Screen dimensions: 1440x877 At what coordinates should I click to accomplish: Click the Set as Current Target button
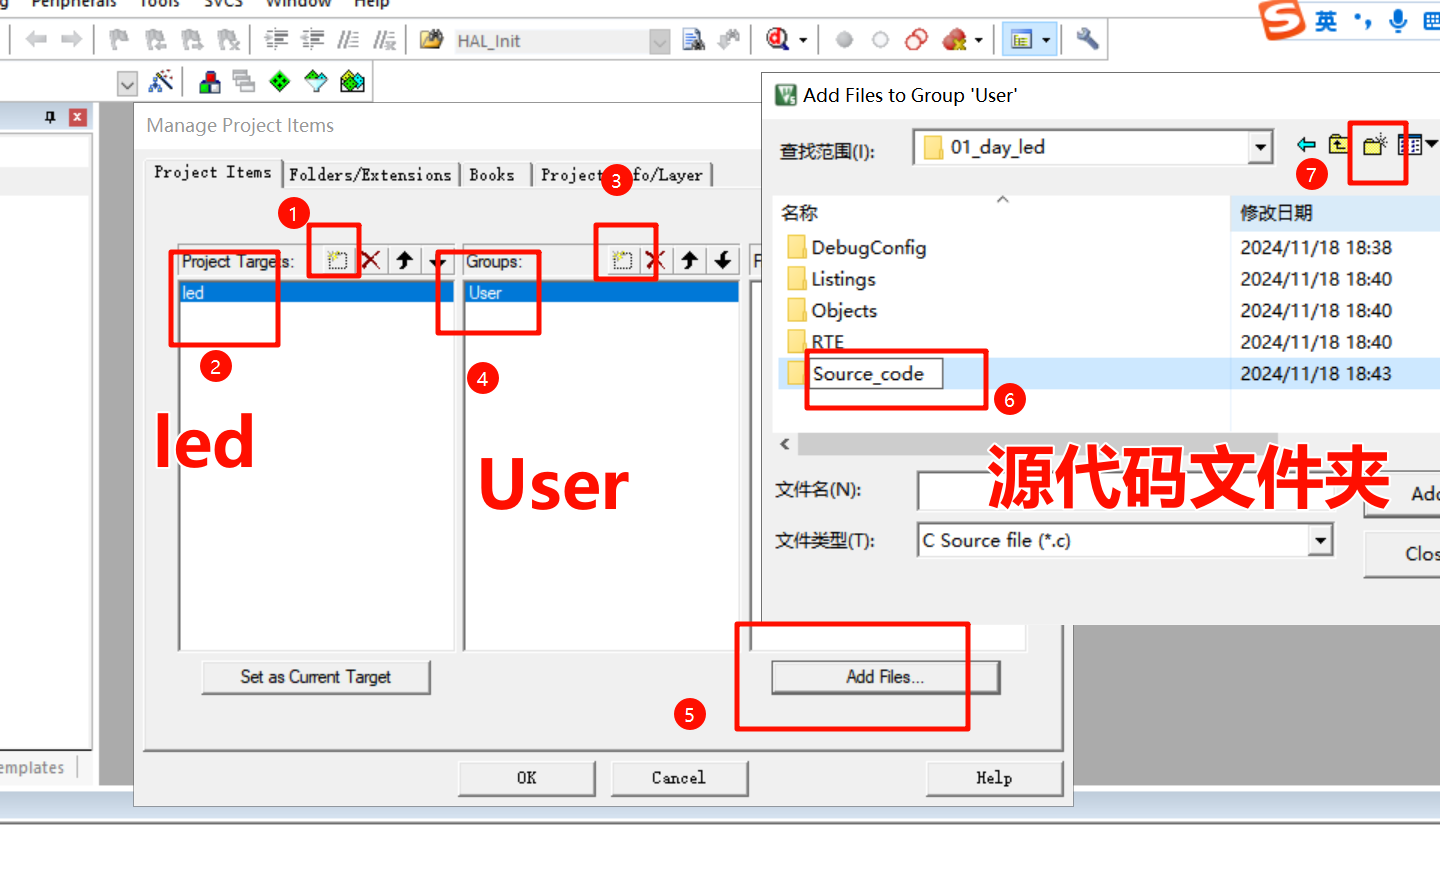coord(316,677)
